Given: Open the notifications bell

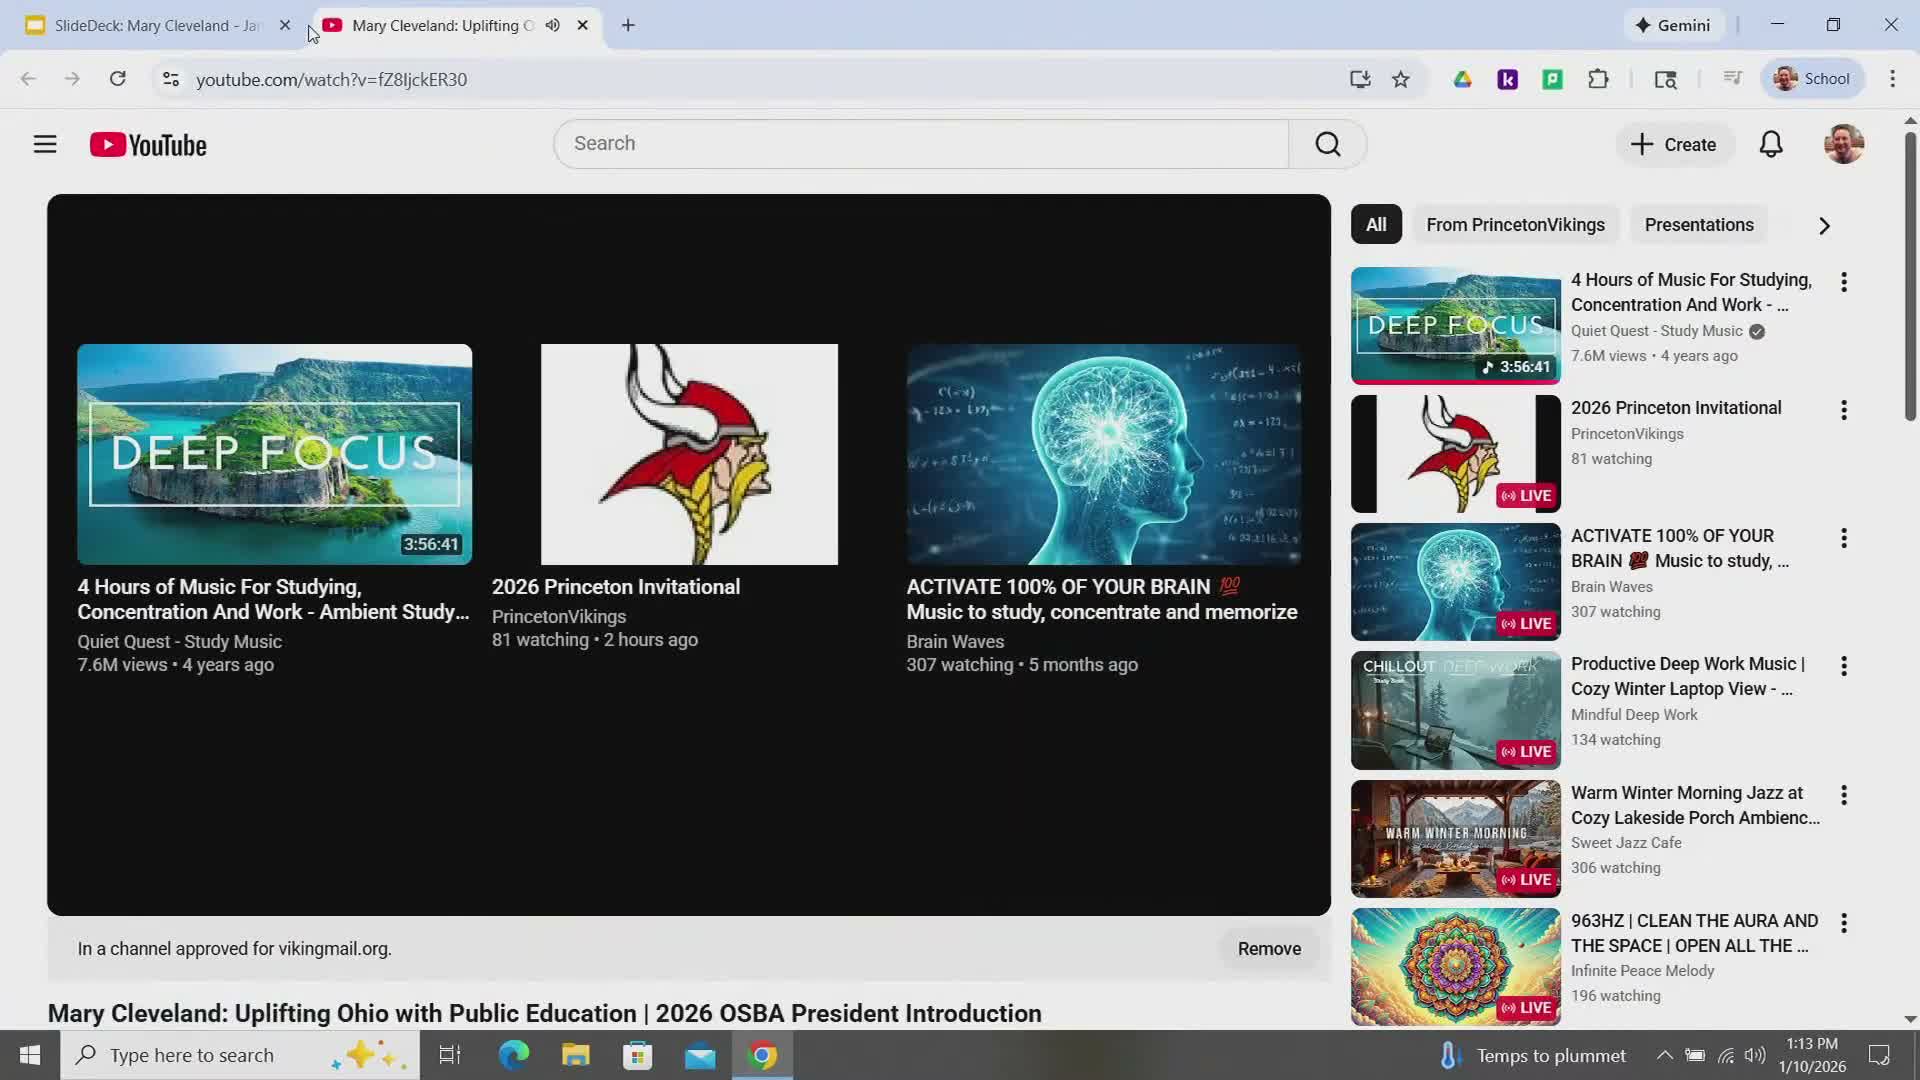Looking at the screenshot, I should 1770,144.
